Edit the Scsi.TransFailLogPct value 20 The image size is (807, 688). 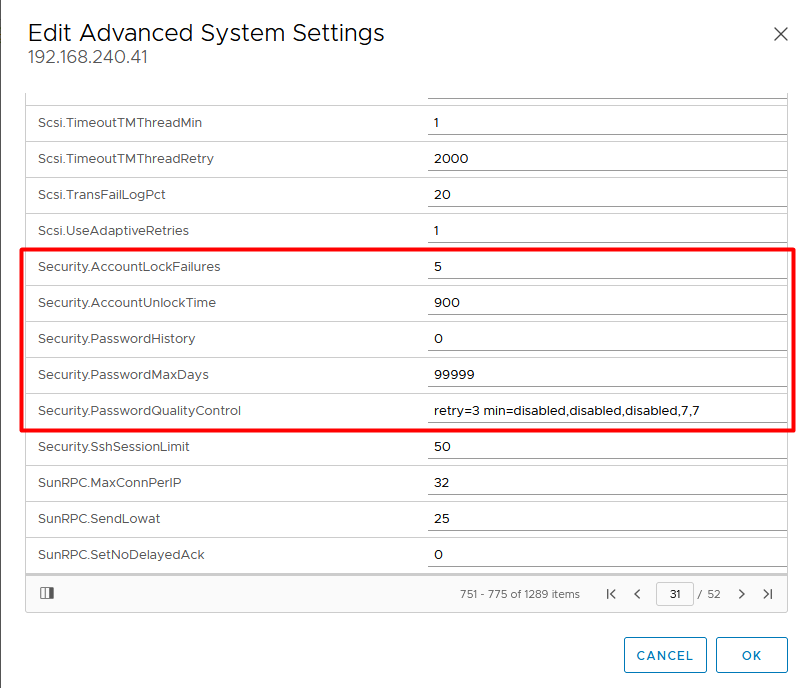tap(607, 195)
